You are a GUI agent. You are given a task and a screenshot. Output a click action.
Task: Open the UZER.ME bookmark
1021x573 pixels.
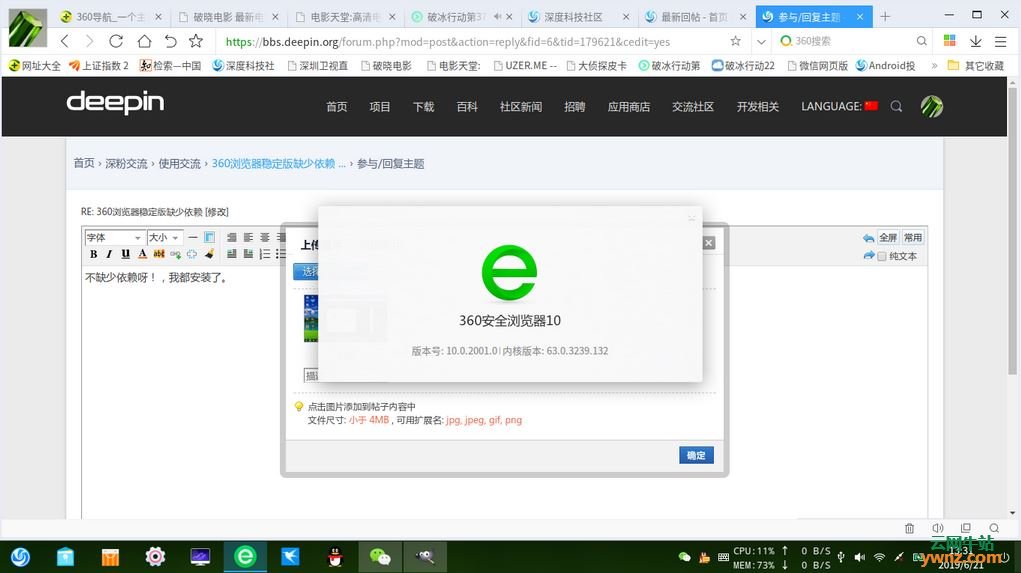tap(525, 66)
